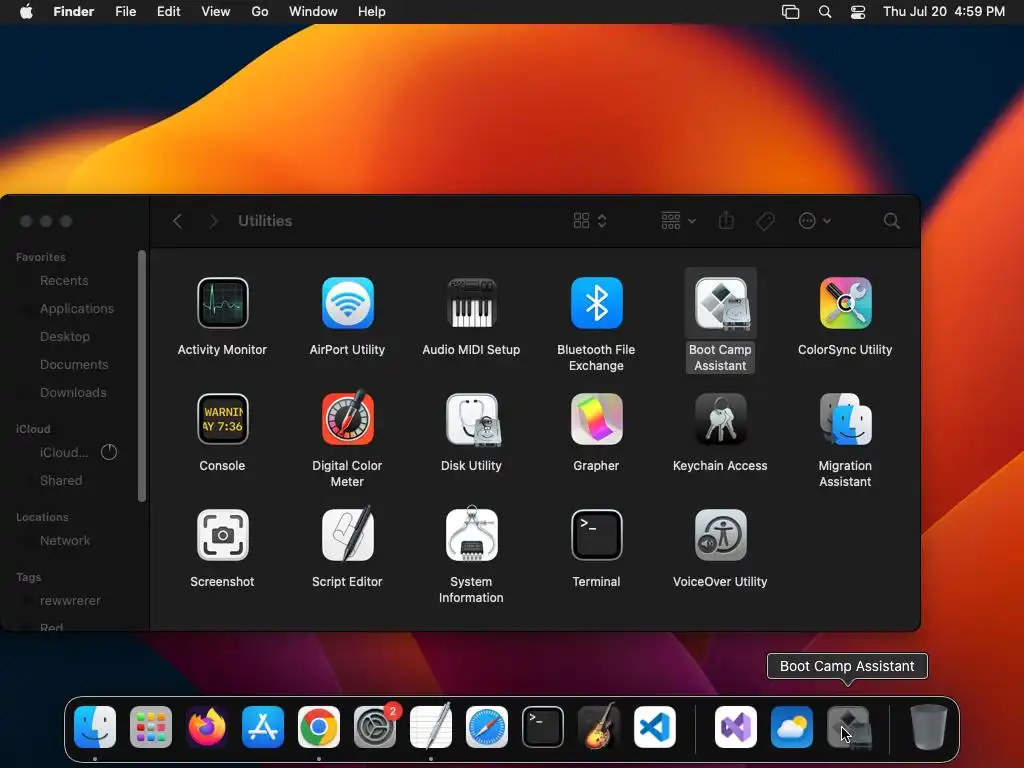Image resolution: width=1024 pixels, height=768 pixels.
Task: Select the Console app icon
Action: pyautogui.click(x=223, y=419)
